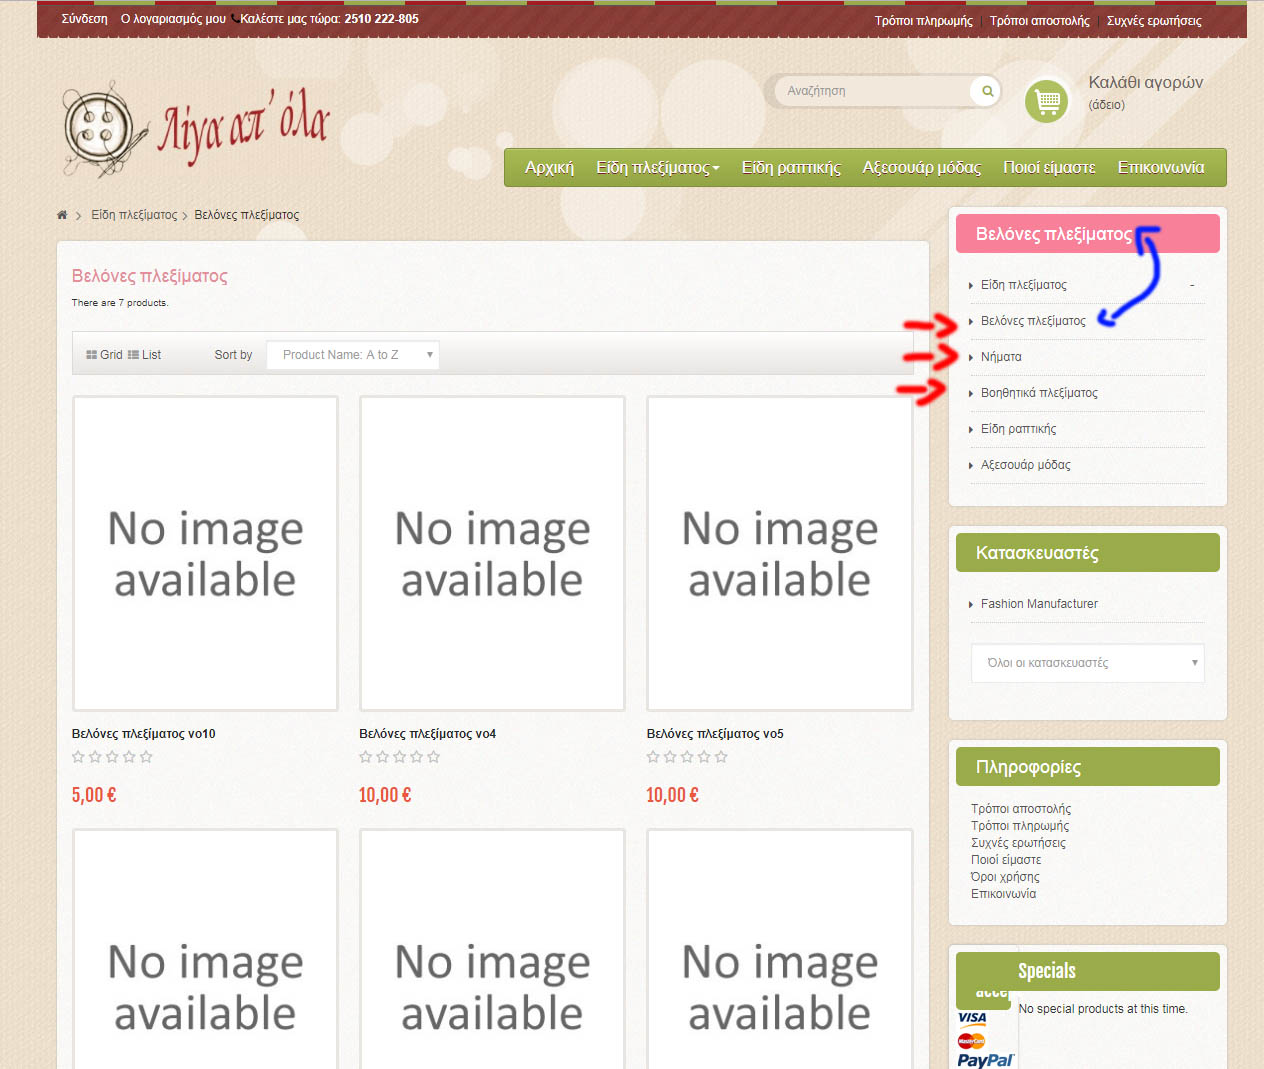Select Αξεσουάρ μόδας in sidebar categories
Screen dimensions: 1264x1069
pyautogui.click(x=1025, y=465)
